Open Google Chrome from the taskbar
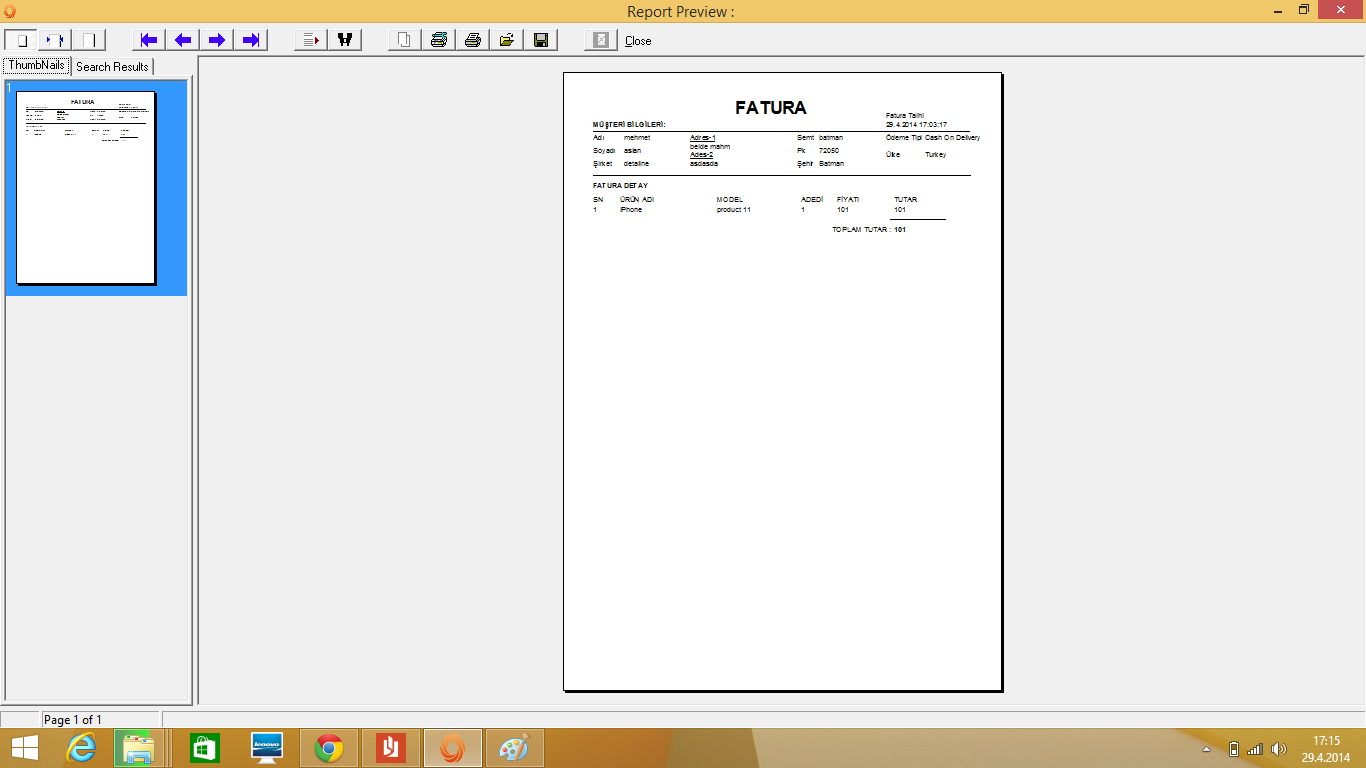Image resolution: width=1366 pixels, height=768 pixels. click(x=329, y=748)
